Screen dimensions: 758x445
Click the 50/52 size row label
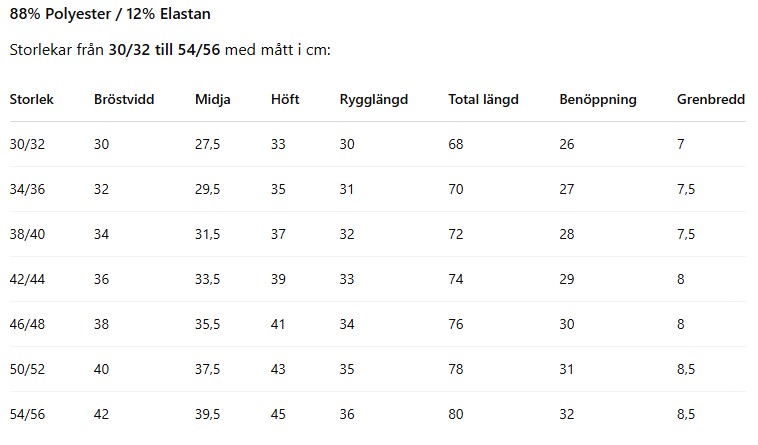click(28, 369)
